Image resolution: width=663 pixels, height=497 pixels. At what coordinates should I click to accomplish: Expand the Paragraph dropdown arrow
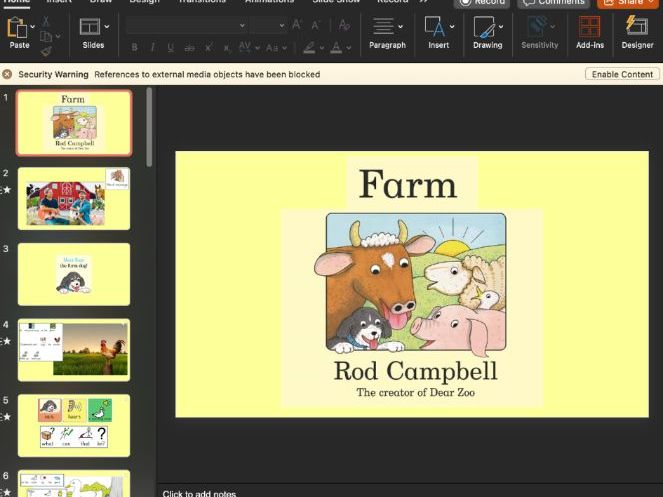pos(400,27)
